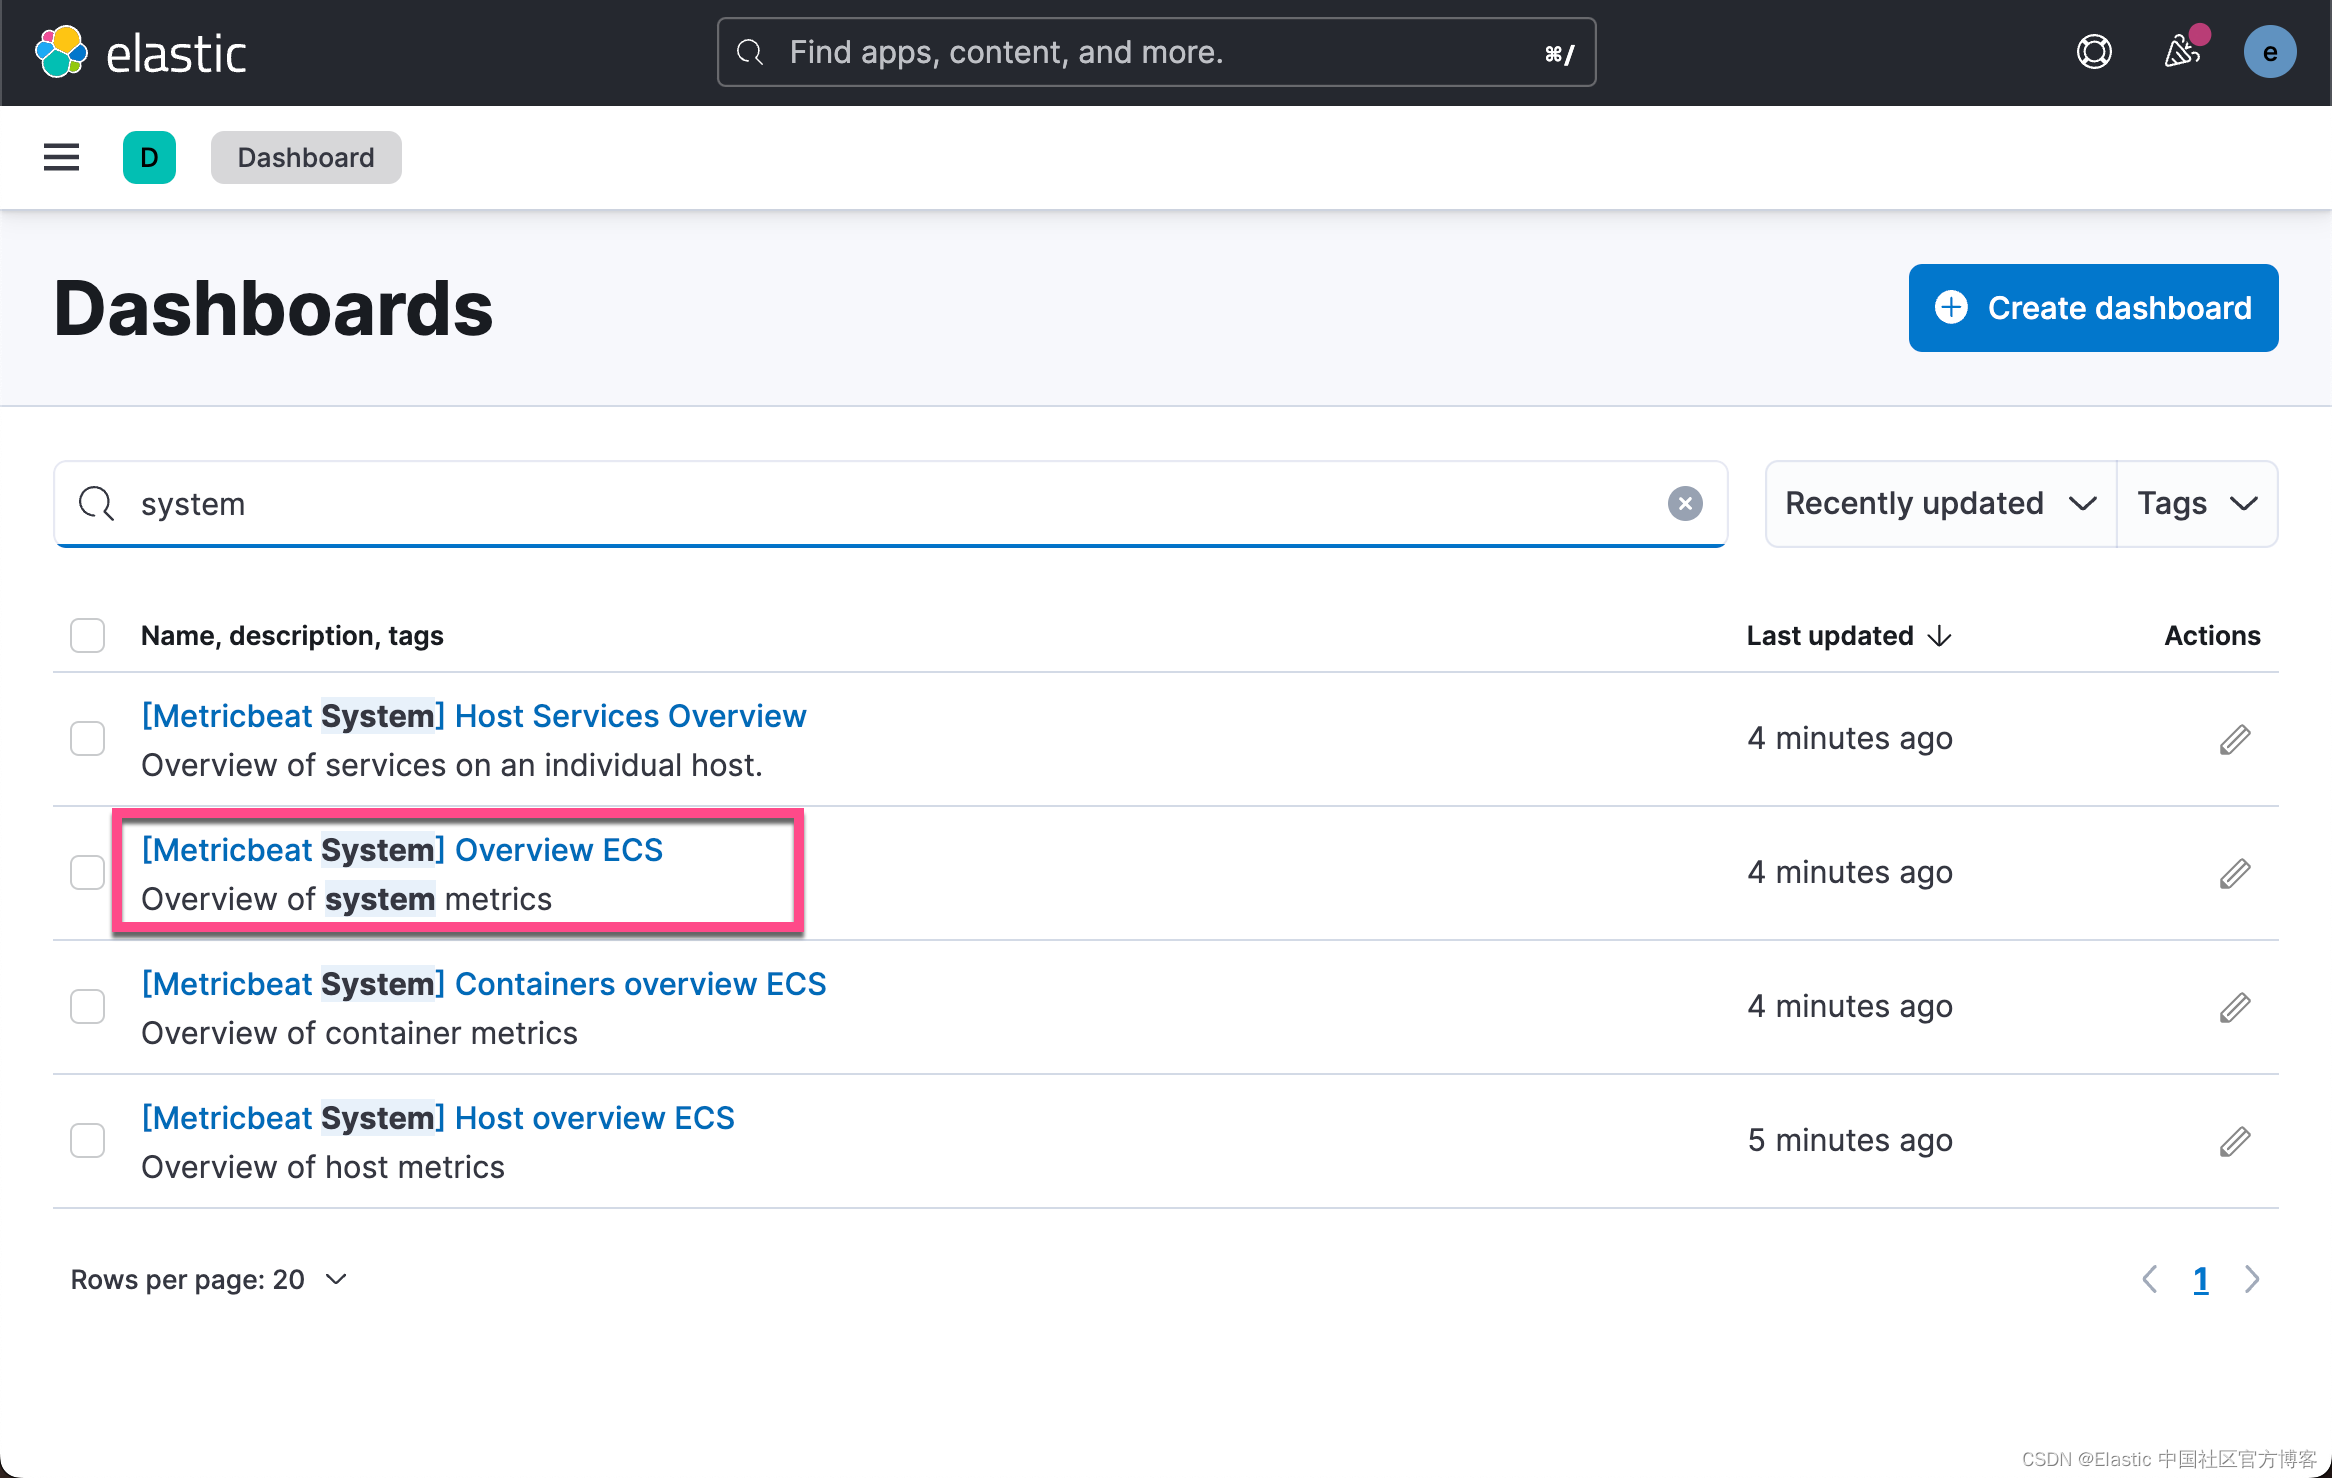The height and width of the screenshot is (1478, 2332).
Task: Open the hamburger navigation menu
Action: pyautogui.click(x=61, y=157)
